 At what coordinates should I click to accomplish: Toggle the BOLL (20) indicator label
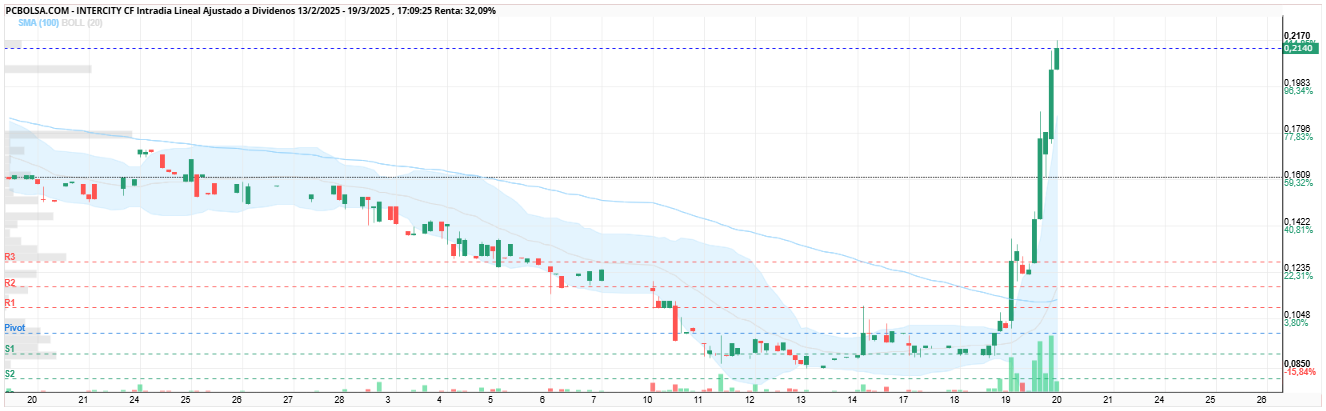click(82, 22)
